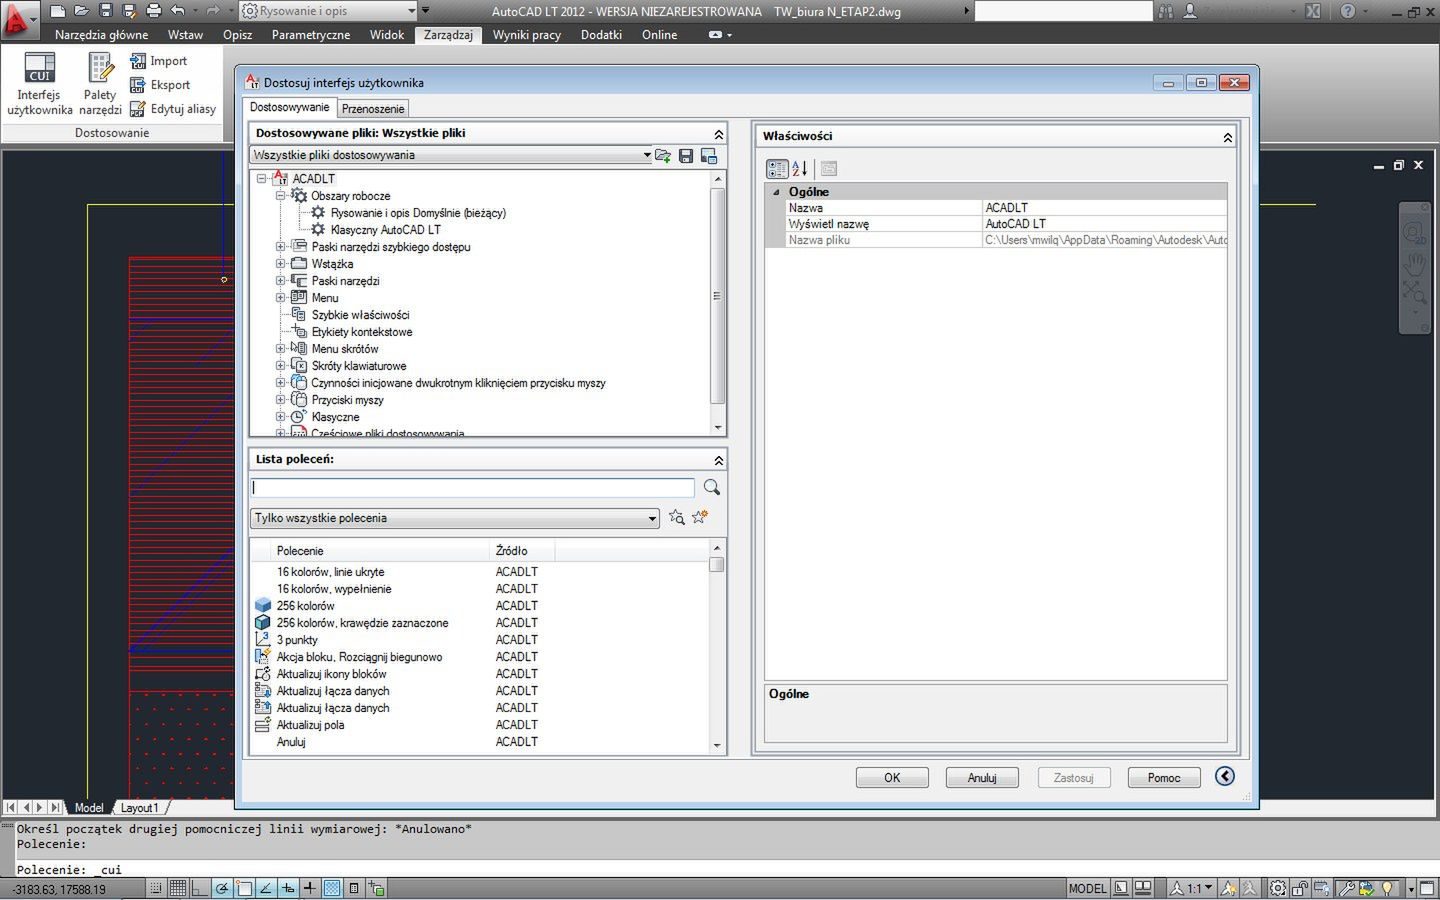Click the help question mark icon in the title bar
The width and height of the screenshot is (1440, 900).
pyautogui.click(x=1348, y=11)
